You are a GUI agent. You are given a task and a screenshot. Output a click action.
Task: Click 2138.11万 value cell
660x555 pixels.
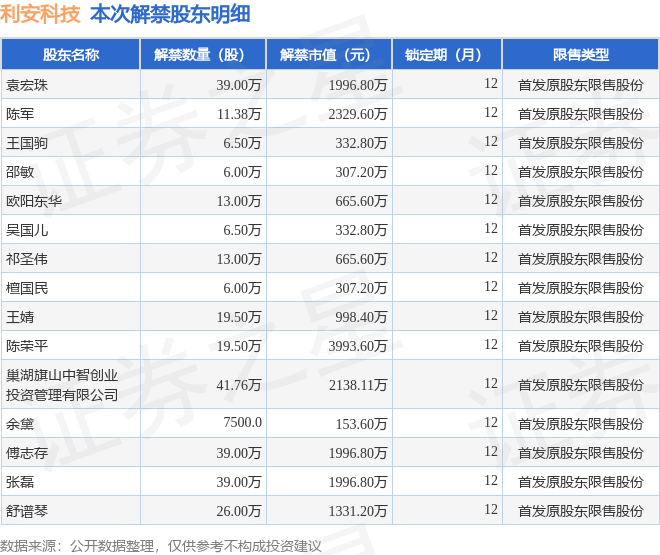[x=358, y=385]
